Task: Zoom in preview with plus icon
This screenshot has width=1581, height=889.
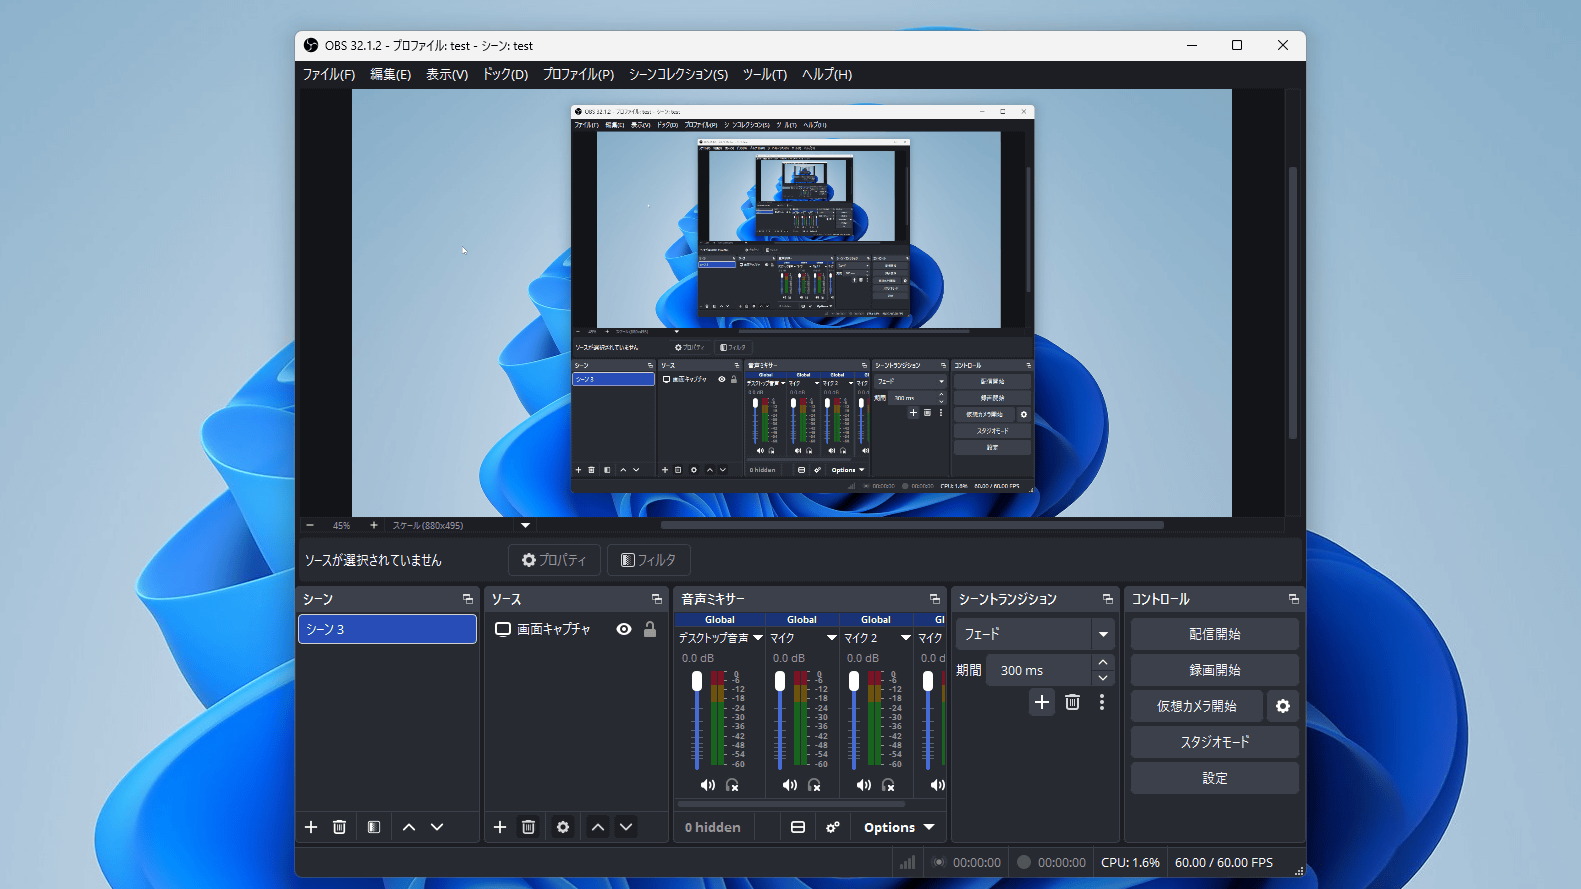Action: 374,525
